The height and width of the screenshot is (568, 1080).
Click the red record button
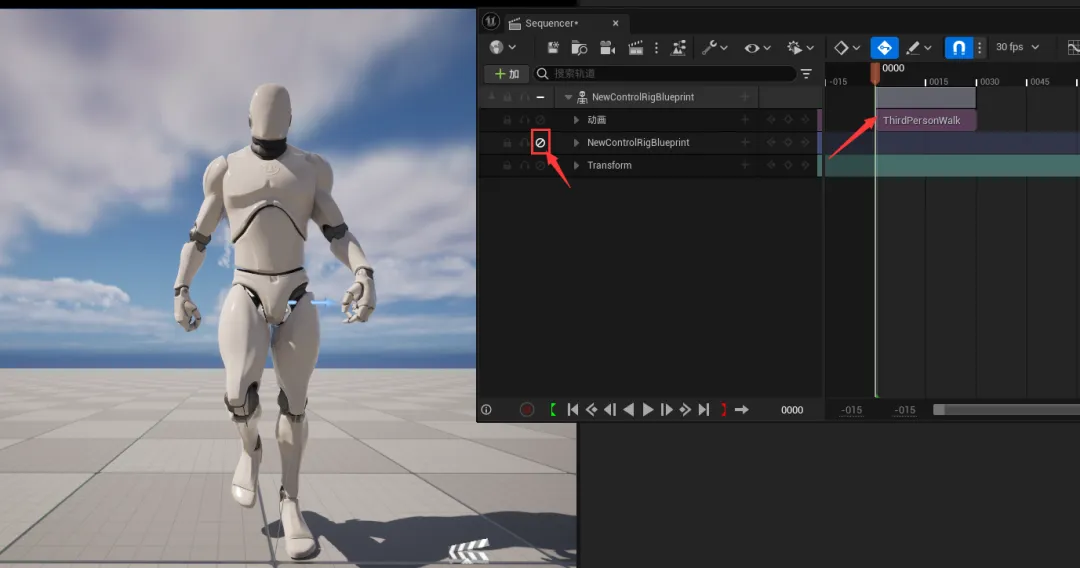[526, 410]
